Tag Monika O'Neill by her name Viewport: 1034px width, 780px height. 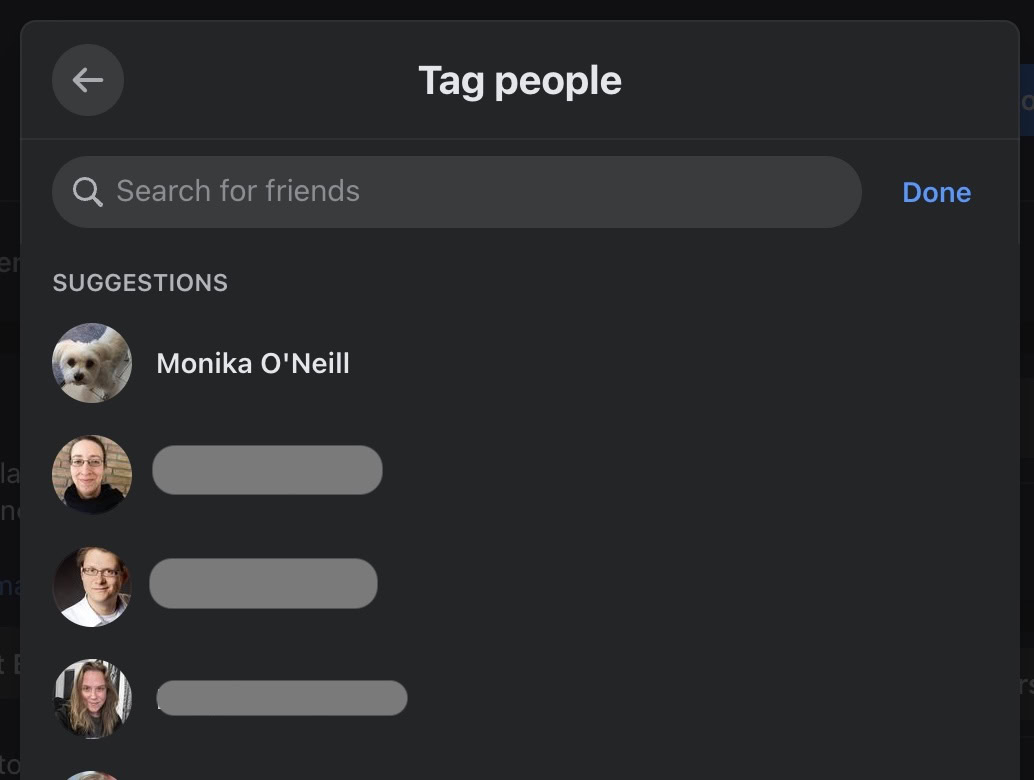pos(253,363)
